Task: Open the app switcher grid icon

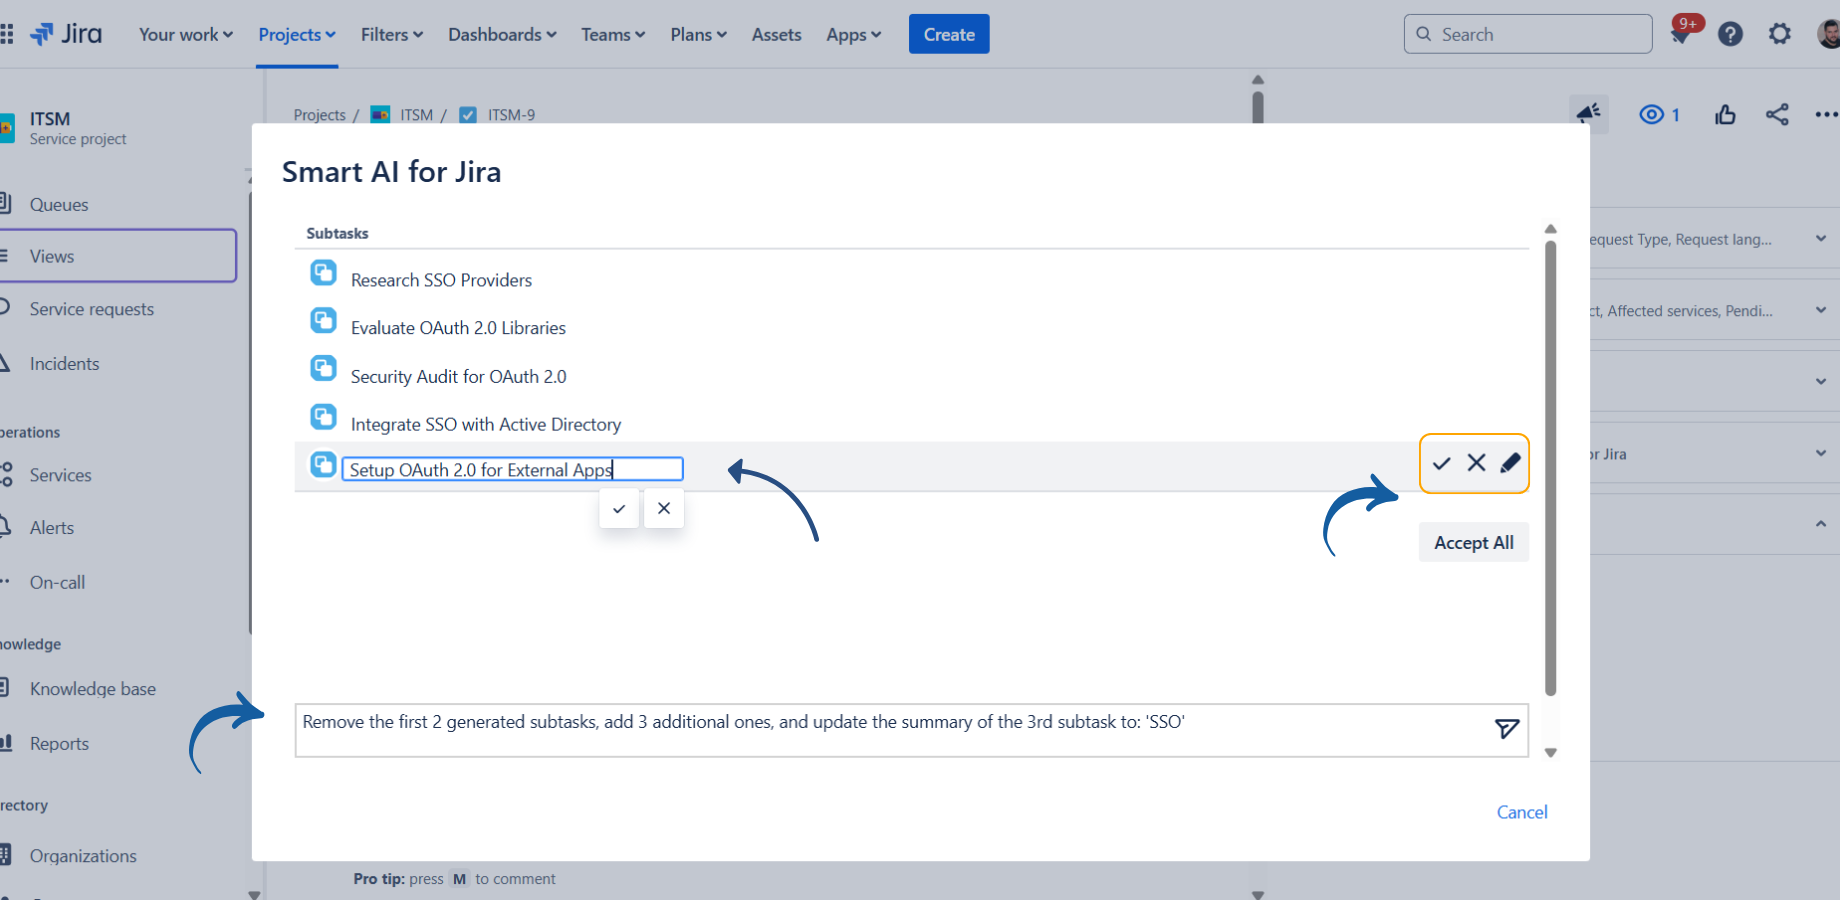Action: [x=6, y=34]
